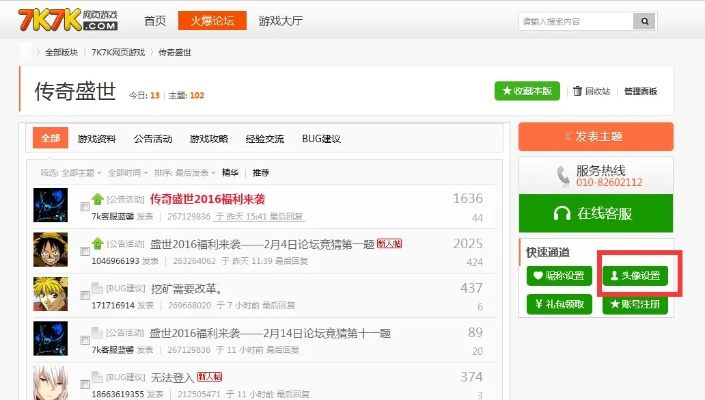
Task: Tick the checkbox for 无法登入 post
Action: click(x=85, y=384)
